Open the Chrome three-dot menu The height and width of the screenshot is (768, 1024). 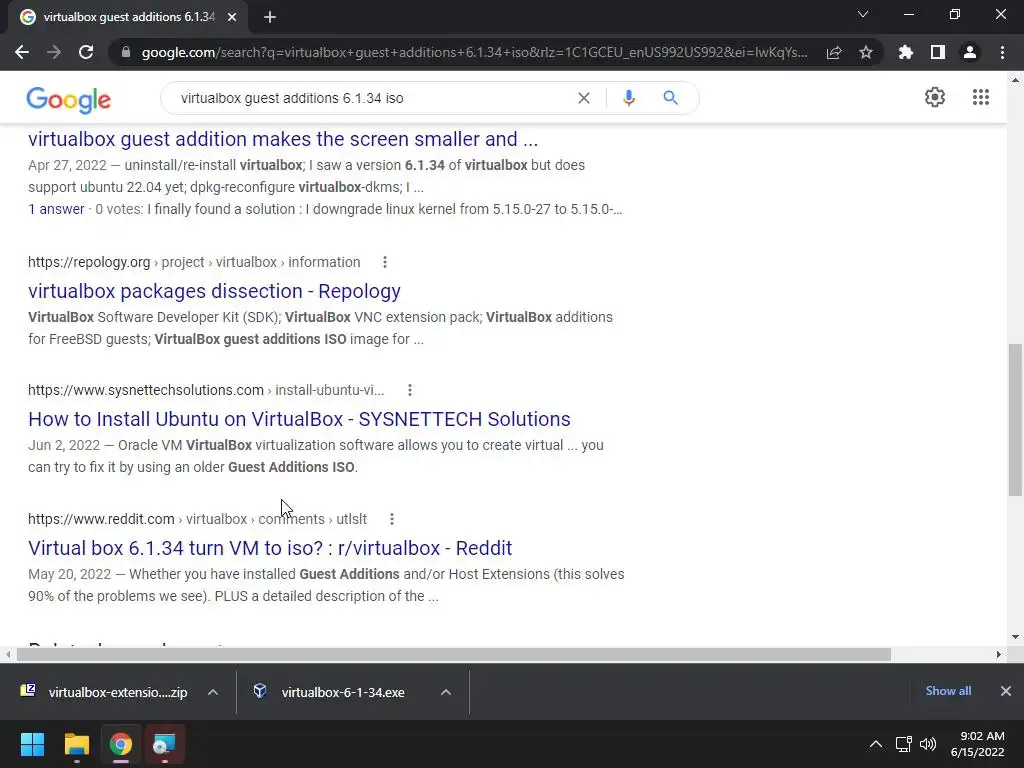(x=1002, y=52)
